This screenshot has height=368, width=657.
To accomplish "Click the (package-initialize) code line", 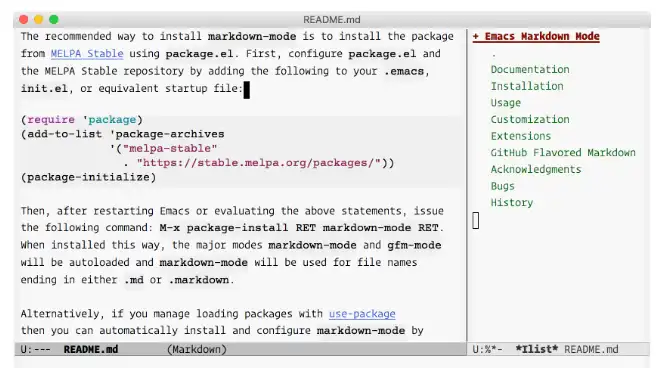I will (88, 177).
